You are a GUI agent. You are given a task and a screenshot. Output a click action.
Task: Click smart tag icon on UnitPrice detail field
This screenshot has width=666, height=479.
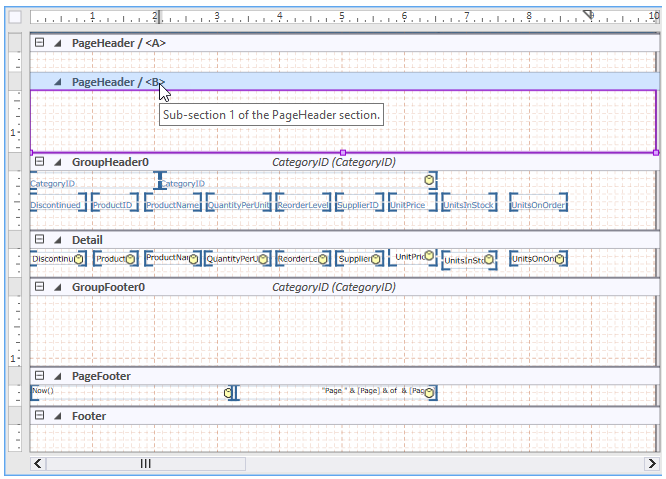point(430,257)
